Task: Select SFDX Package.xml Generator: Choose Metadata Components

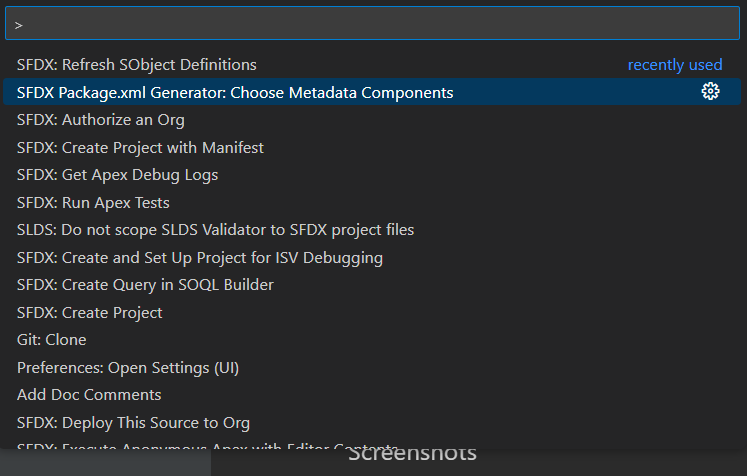Action: 372,92
